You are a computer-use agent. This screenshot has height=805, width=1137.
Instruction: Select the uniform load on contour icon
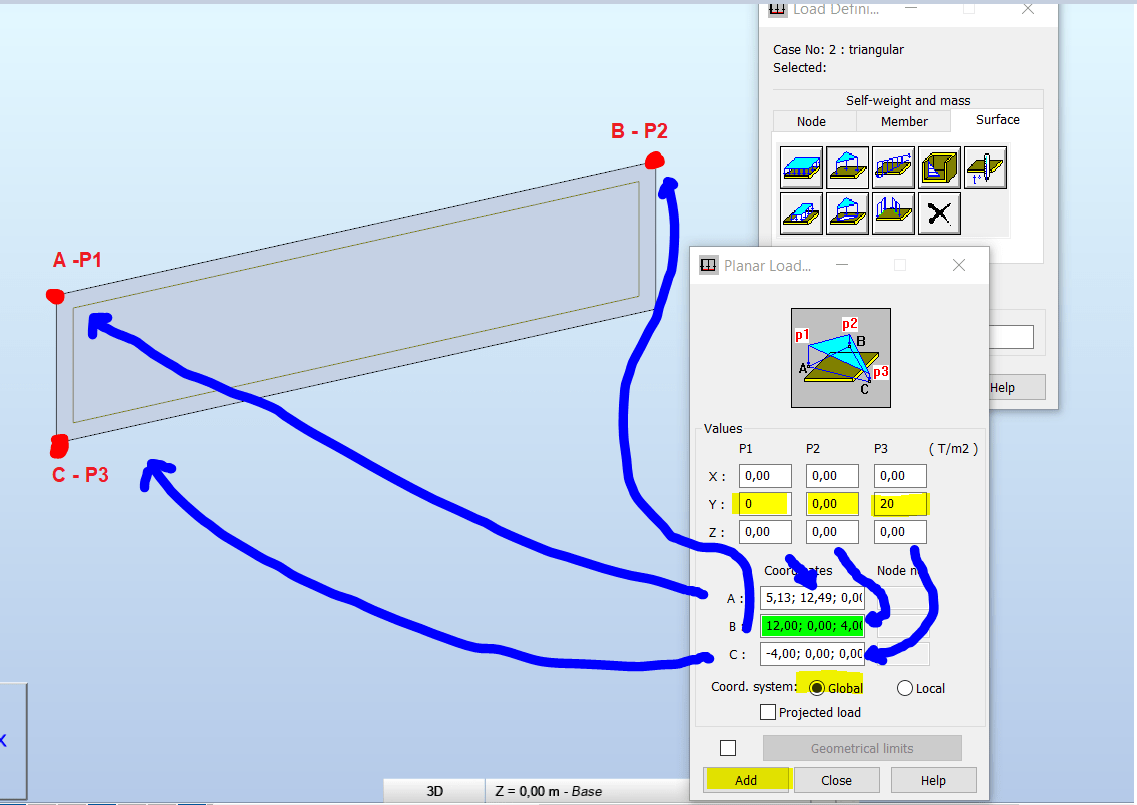pyautogui.click(x=801, y=213)
